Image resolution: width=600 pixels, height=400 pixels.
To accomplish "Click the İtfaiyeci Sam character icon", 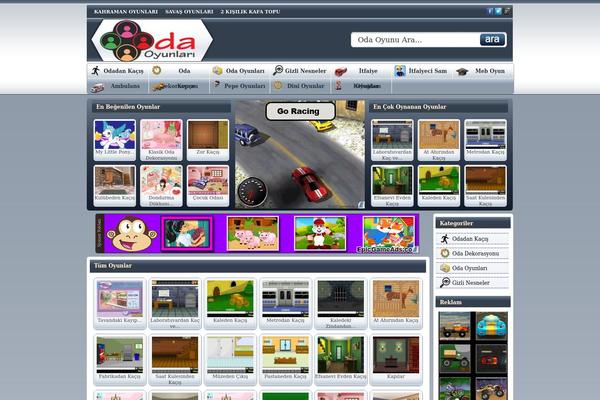I will (400, 71).
